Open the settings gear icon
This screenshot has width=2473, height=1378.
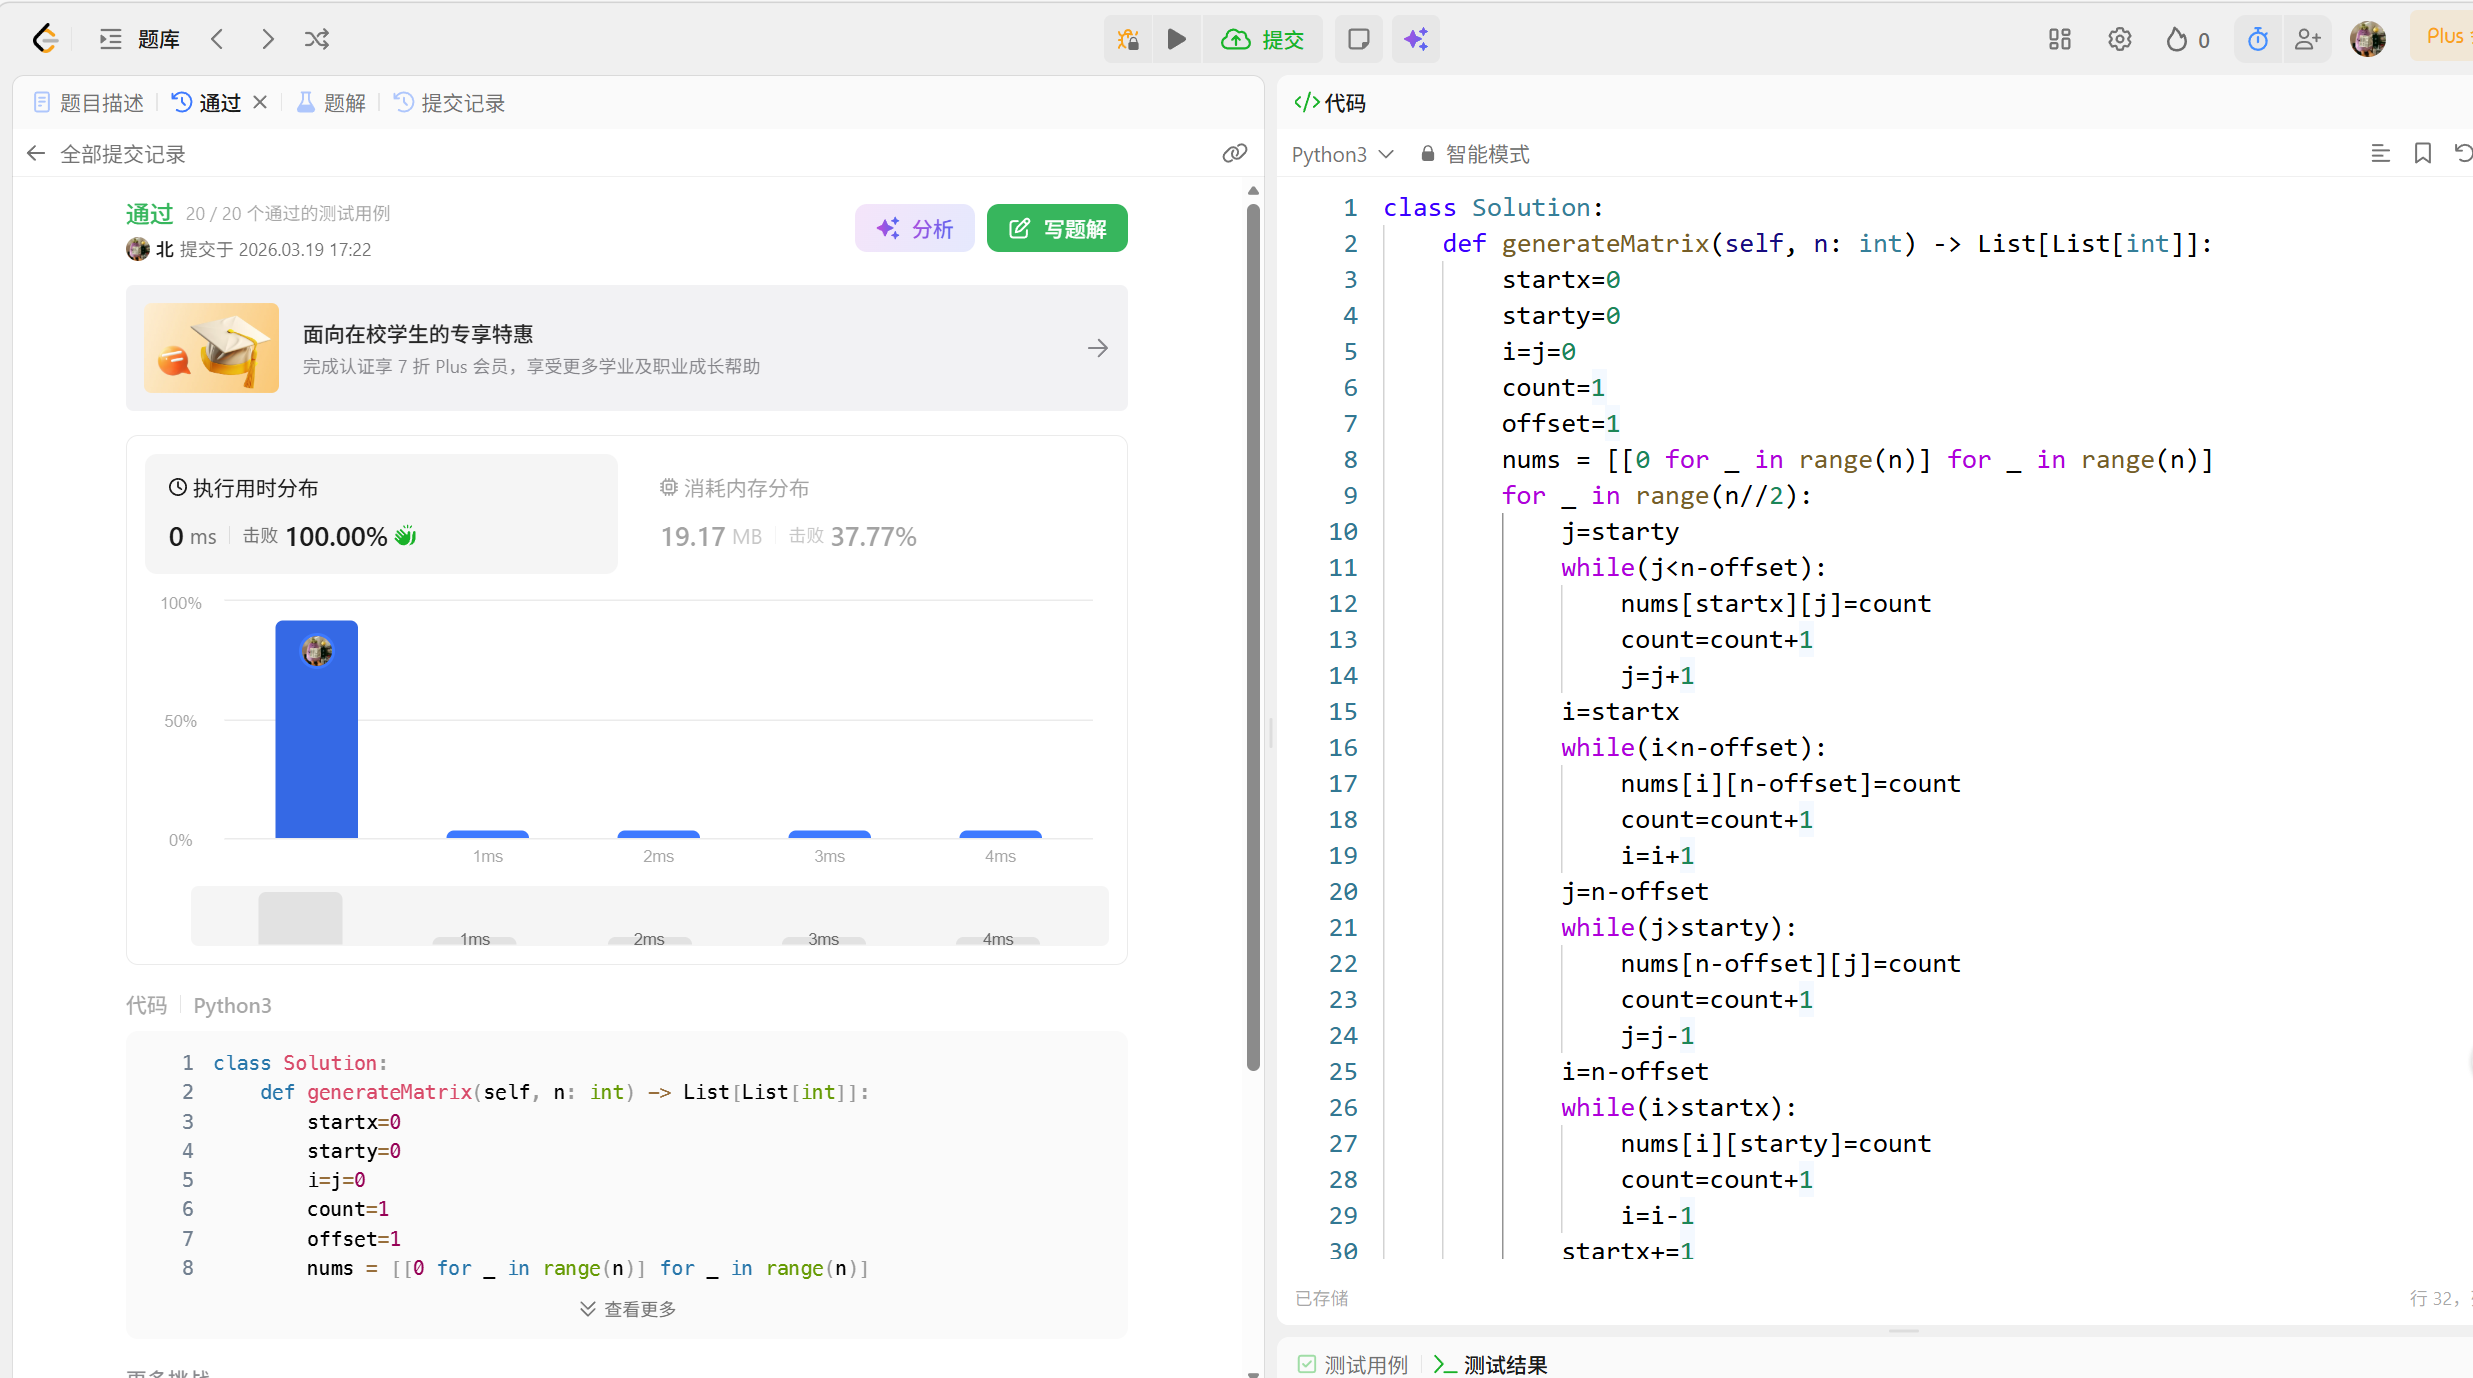2120,39
